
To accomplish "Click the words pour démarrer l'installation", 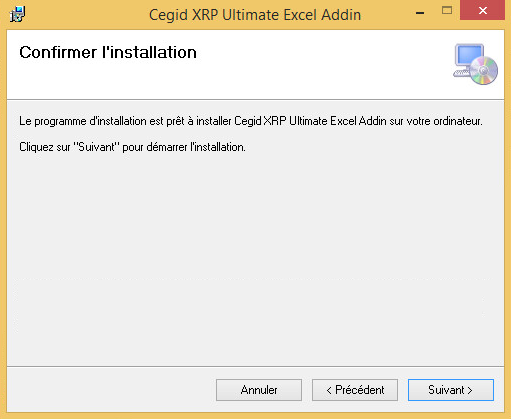I will point(184,147).
